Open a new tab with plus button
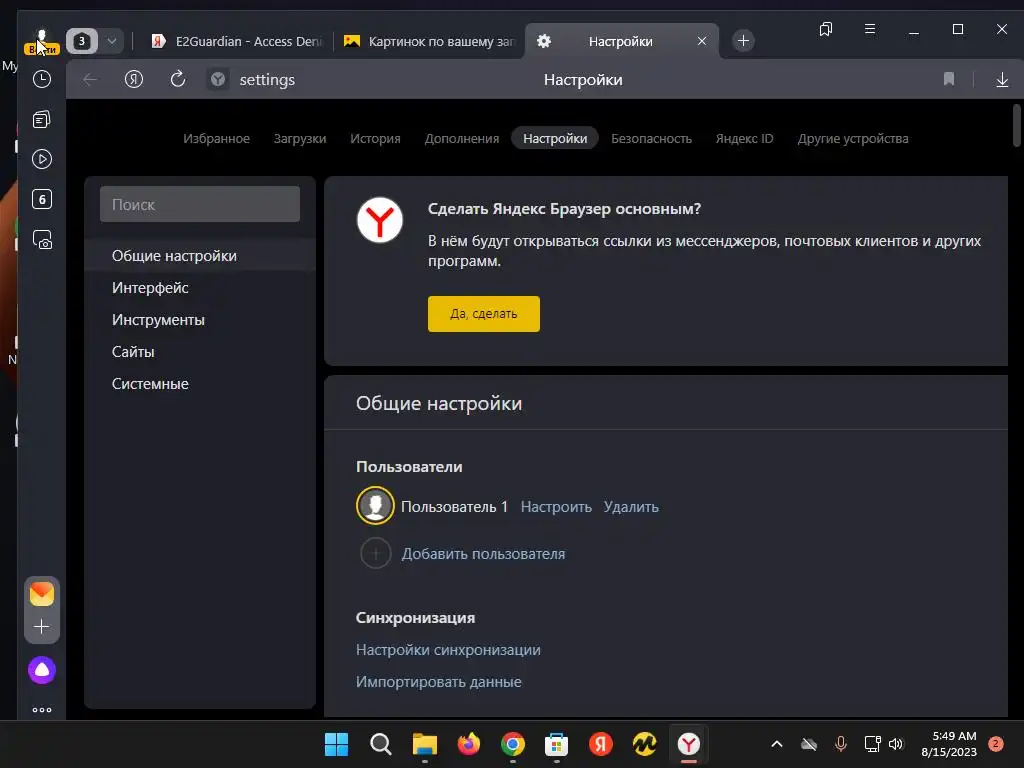 tap(743, 41)
